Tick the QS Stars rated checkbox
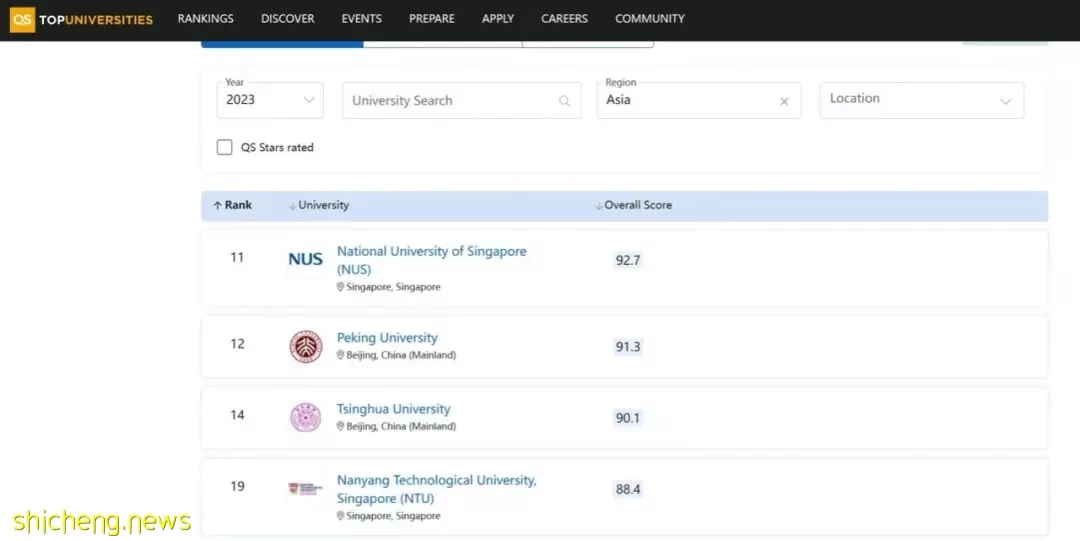 pyautogui.click(x=225, y=147)
